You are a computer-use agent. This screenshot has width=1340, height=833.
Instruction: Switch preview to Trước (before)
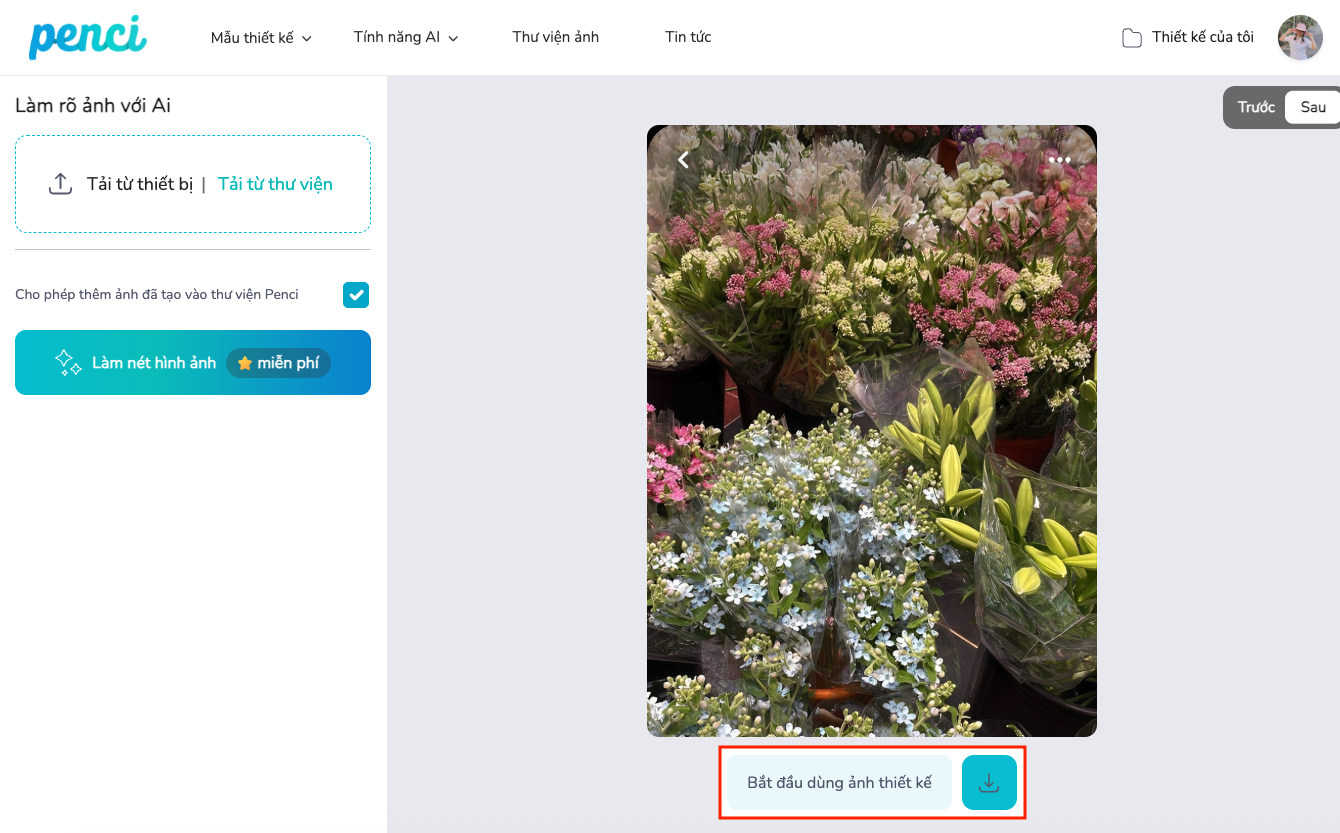pos(1256,107)
